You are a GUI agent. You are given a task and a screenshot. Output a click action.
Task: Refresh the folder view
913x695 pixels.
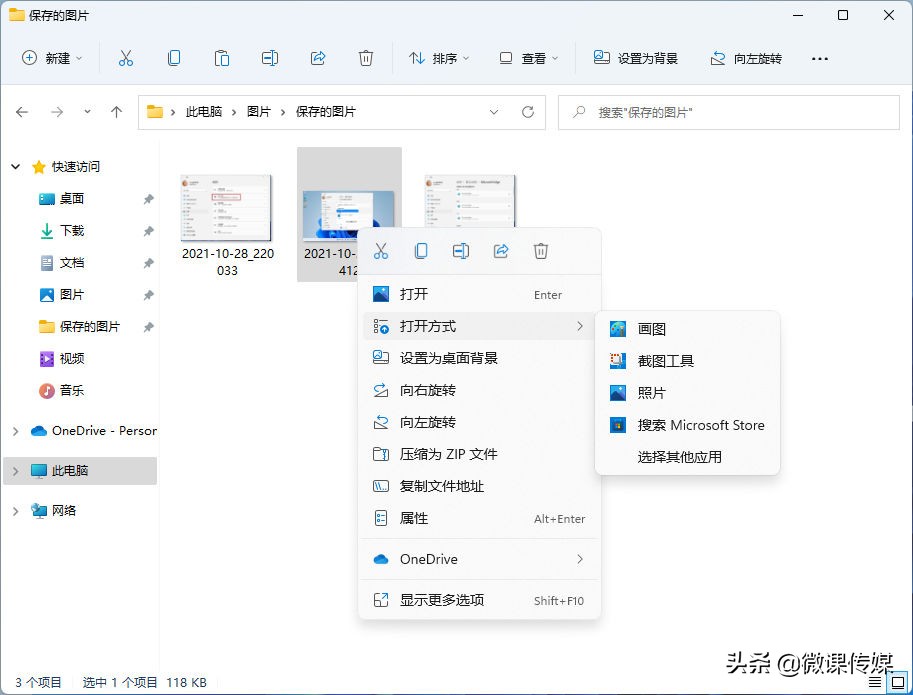point(528,112)
